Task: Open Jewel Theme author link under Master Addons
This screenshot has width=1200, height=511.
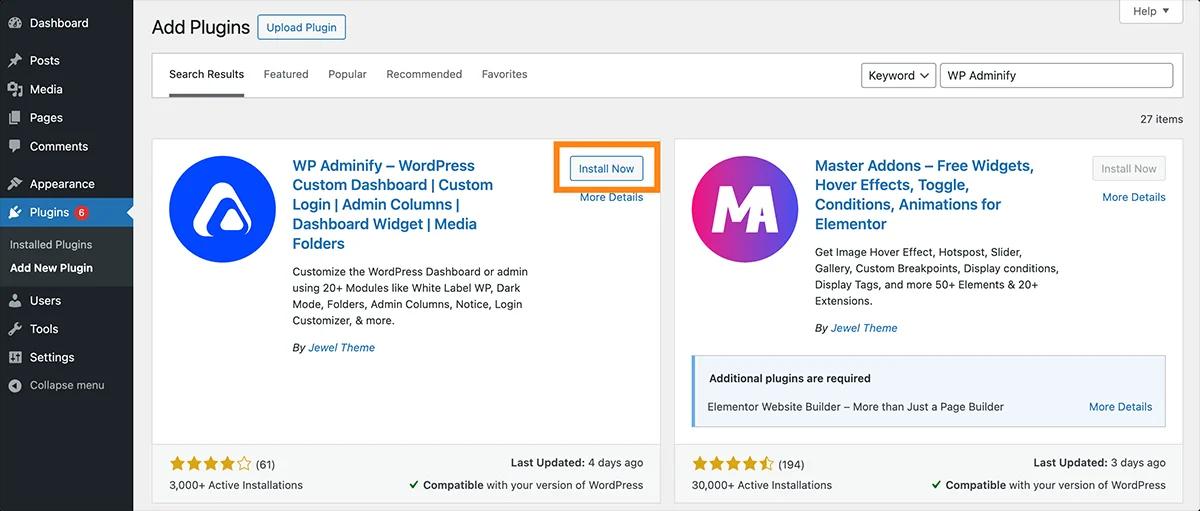Action: (x=864, y=328)
